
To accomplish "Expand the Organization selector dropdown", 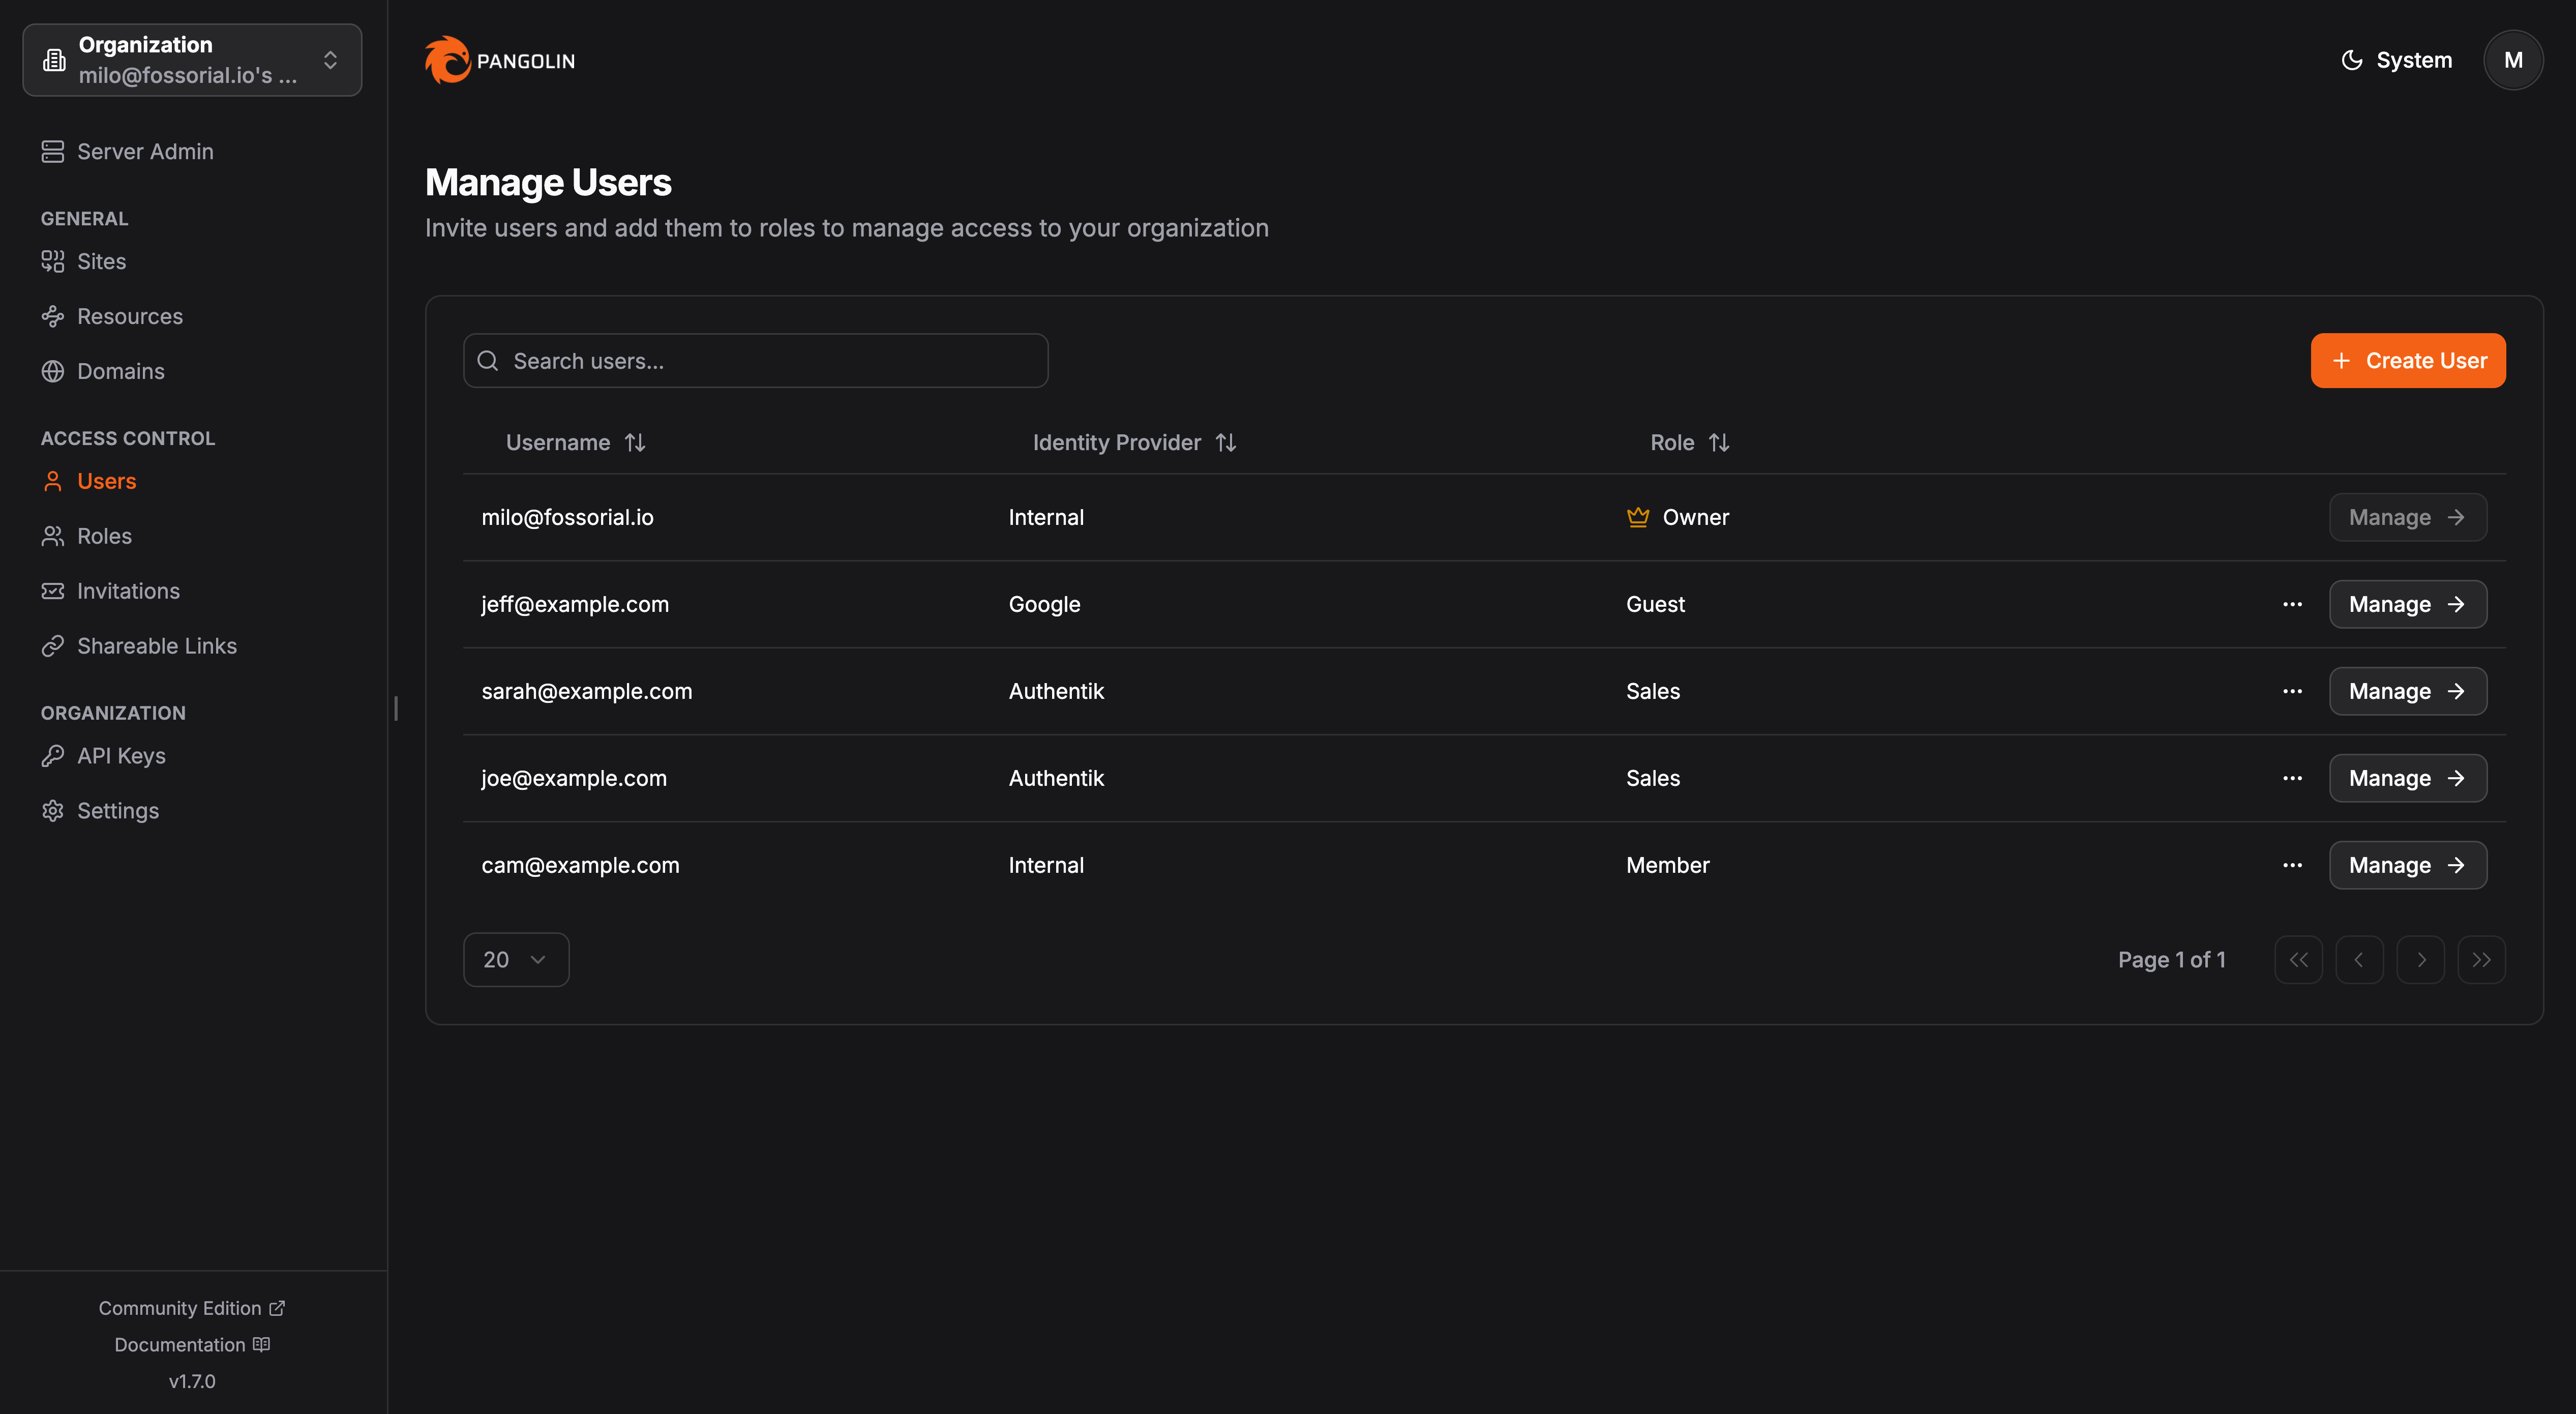I will point(192,60).
